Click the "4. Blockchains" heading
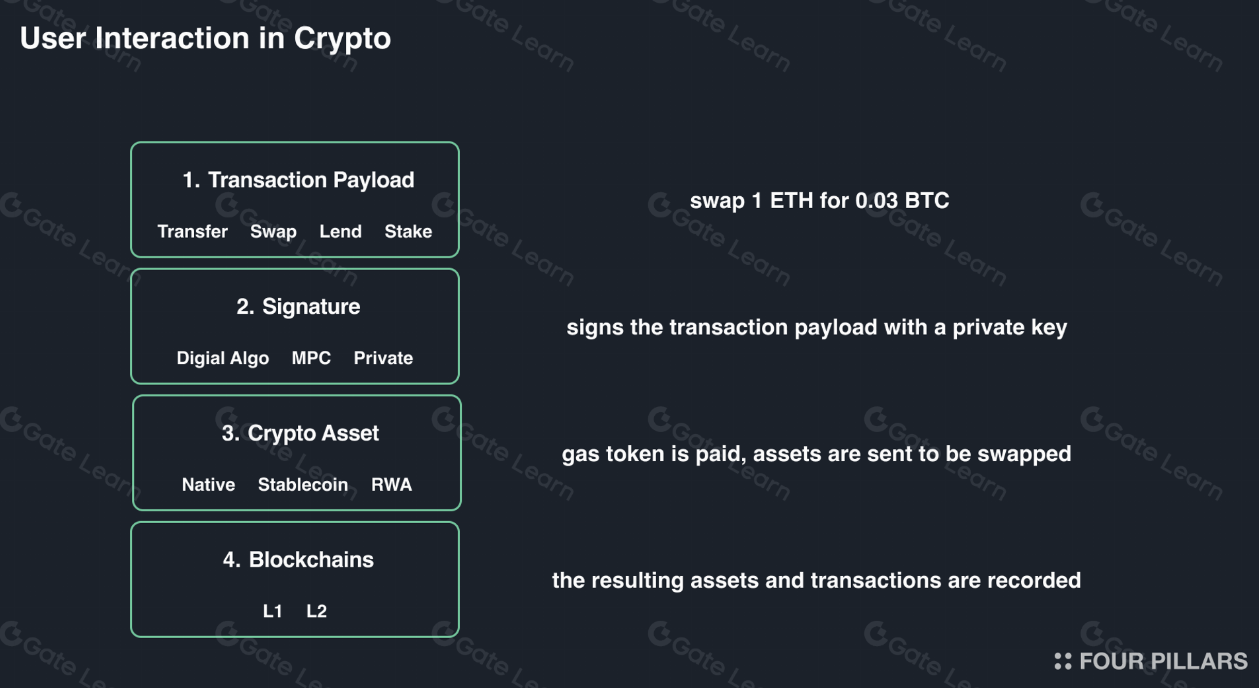Screen dimensions: 1259x688 click(x=298, y=560)
